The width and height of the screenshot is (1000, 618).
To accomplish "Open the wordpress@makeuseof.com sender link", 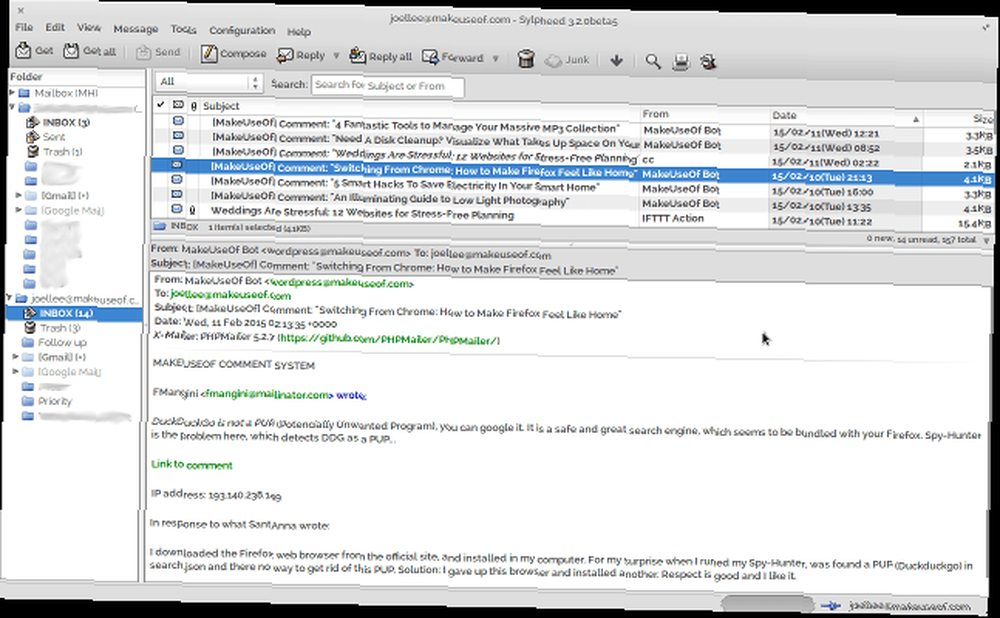I will click(x=341, y=283).
